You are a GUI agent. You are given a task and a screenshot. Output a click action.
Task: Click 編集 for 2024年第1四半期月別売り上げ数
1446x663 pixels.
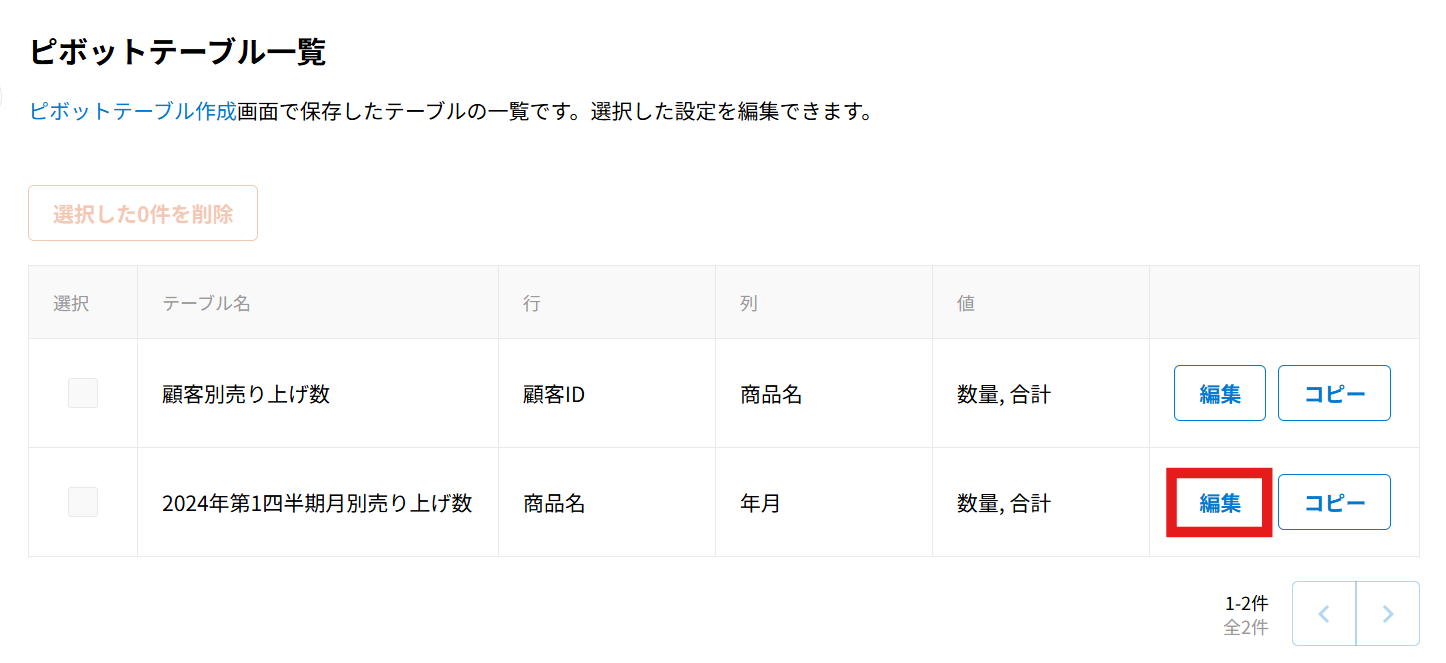[1220, 502]
